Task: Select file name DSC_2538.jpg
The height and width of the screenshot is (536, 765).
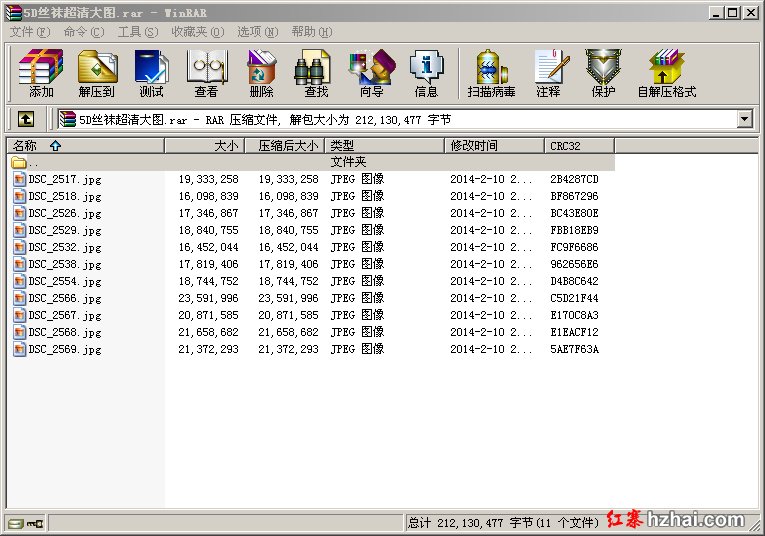Action: (x=65, y=264)
